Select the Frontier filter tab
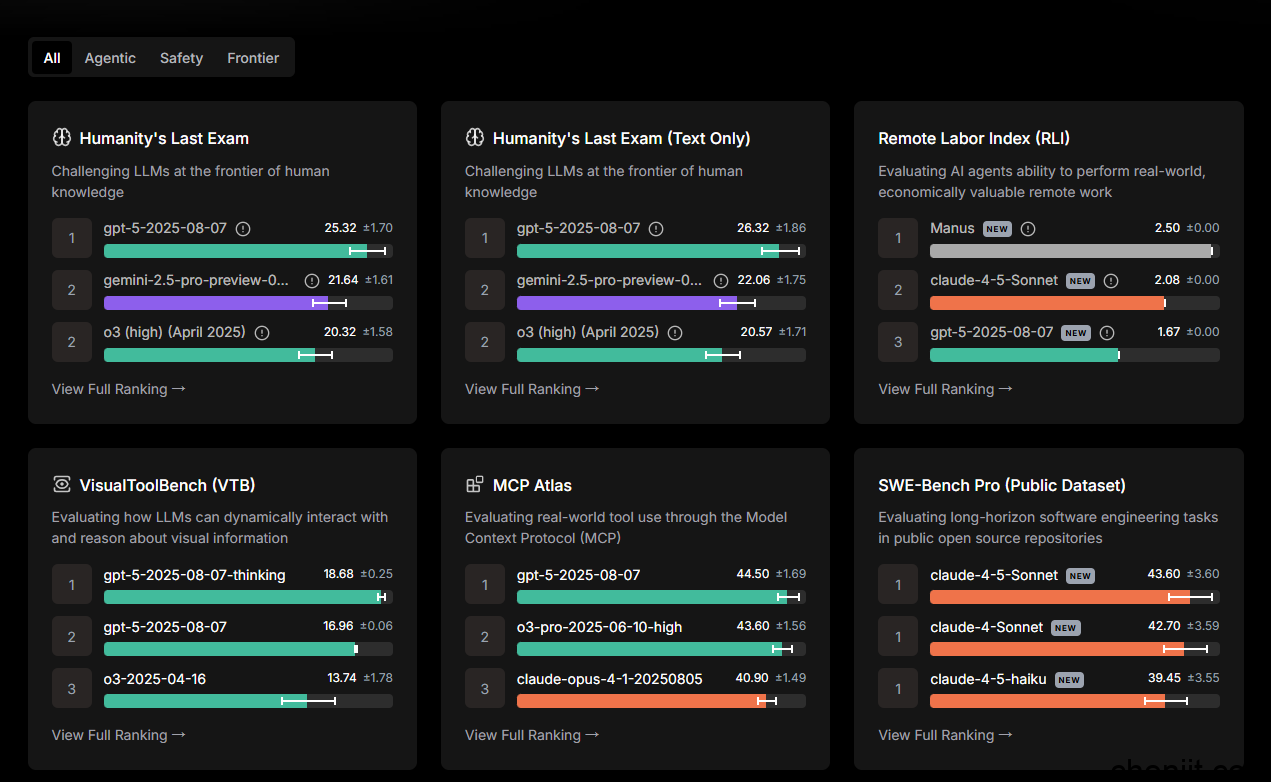The height and width of the screenshot is (782, 1271). 253,58
